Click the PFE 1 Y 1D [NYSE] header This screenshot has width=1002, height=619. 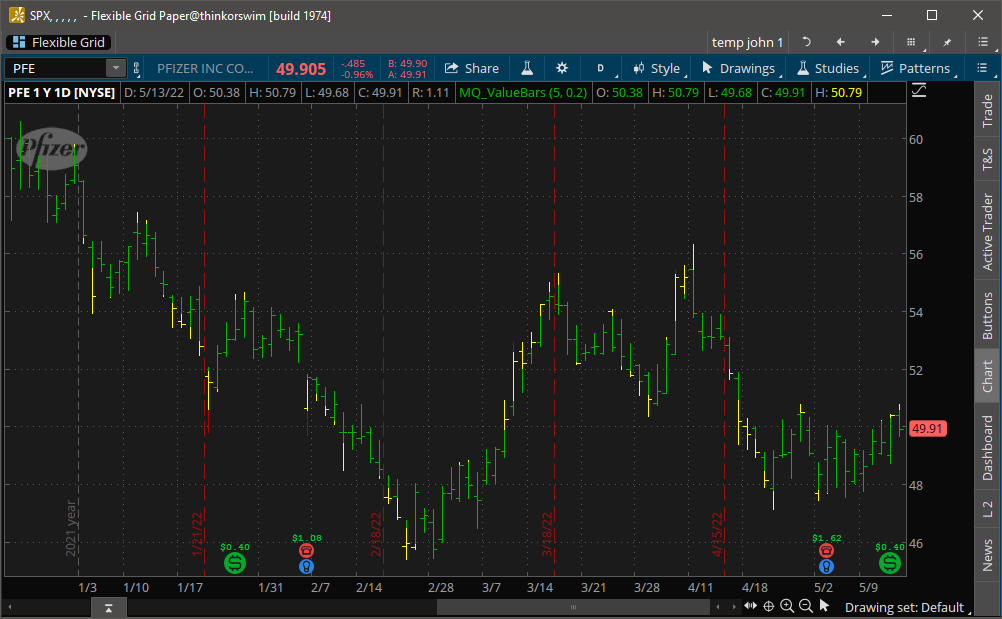[x=61, y=93]
